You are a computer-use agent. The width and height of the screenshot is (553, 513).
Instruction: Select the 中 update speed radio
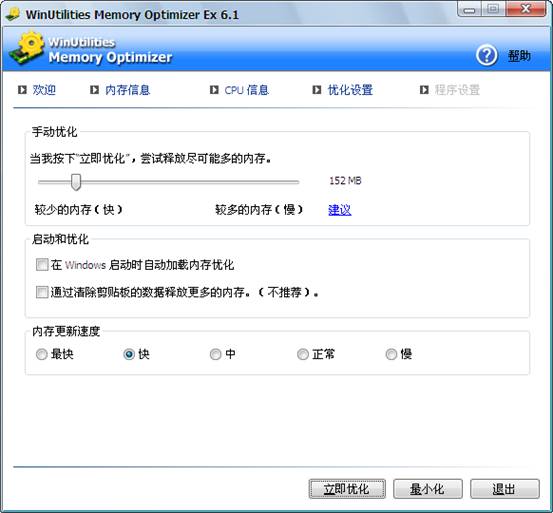click(215, 354)
